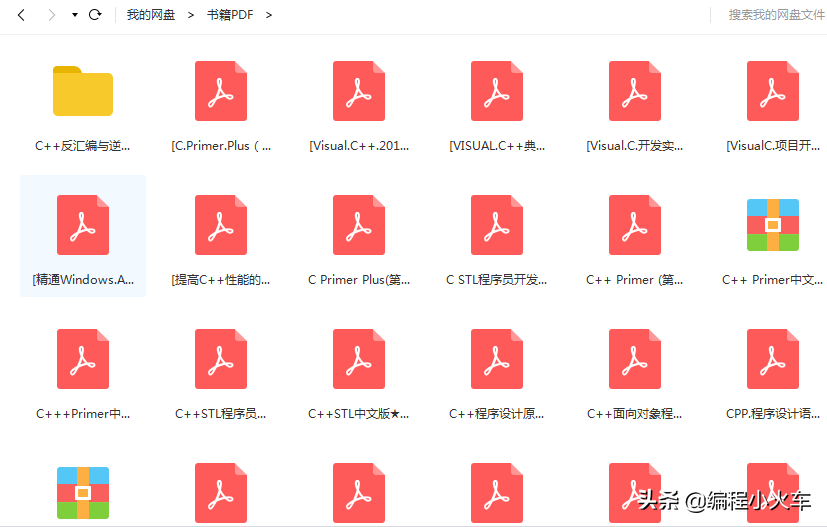The height and width of the screenshot is (527, 827).
Task: Click file name [VISUAL.C++典...
Action: coord(497,146)
